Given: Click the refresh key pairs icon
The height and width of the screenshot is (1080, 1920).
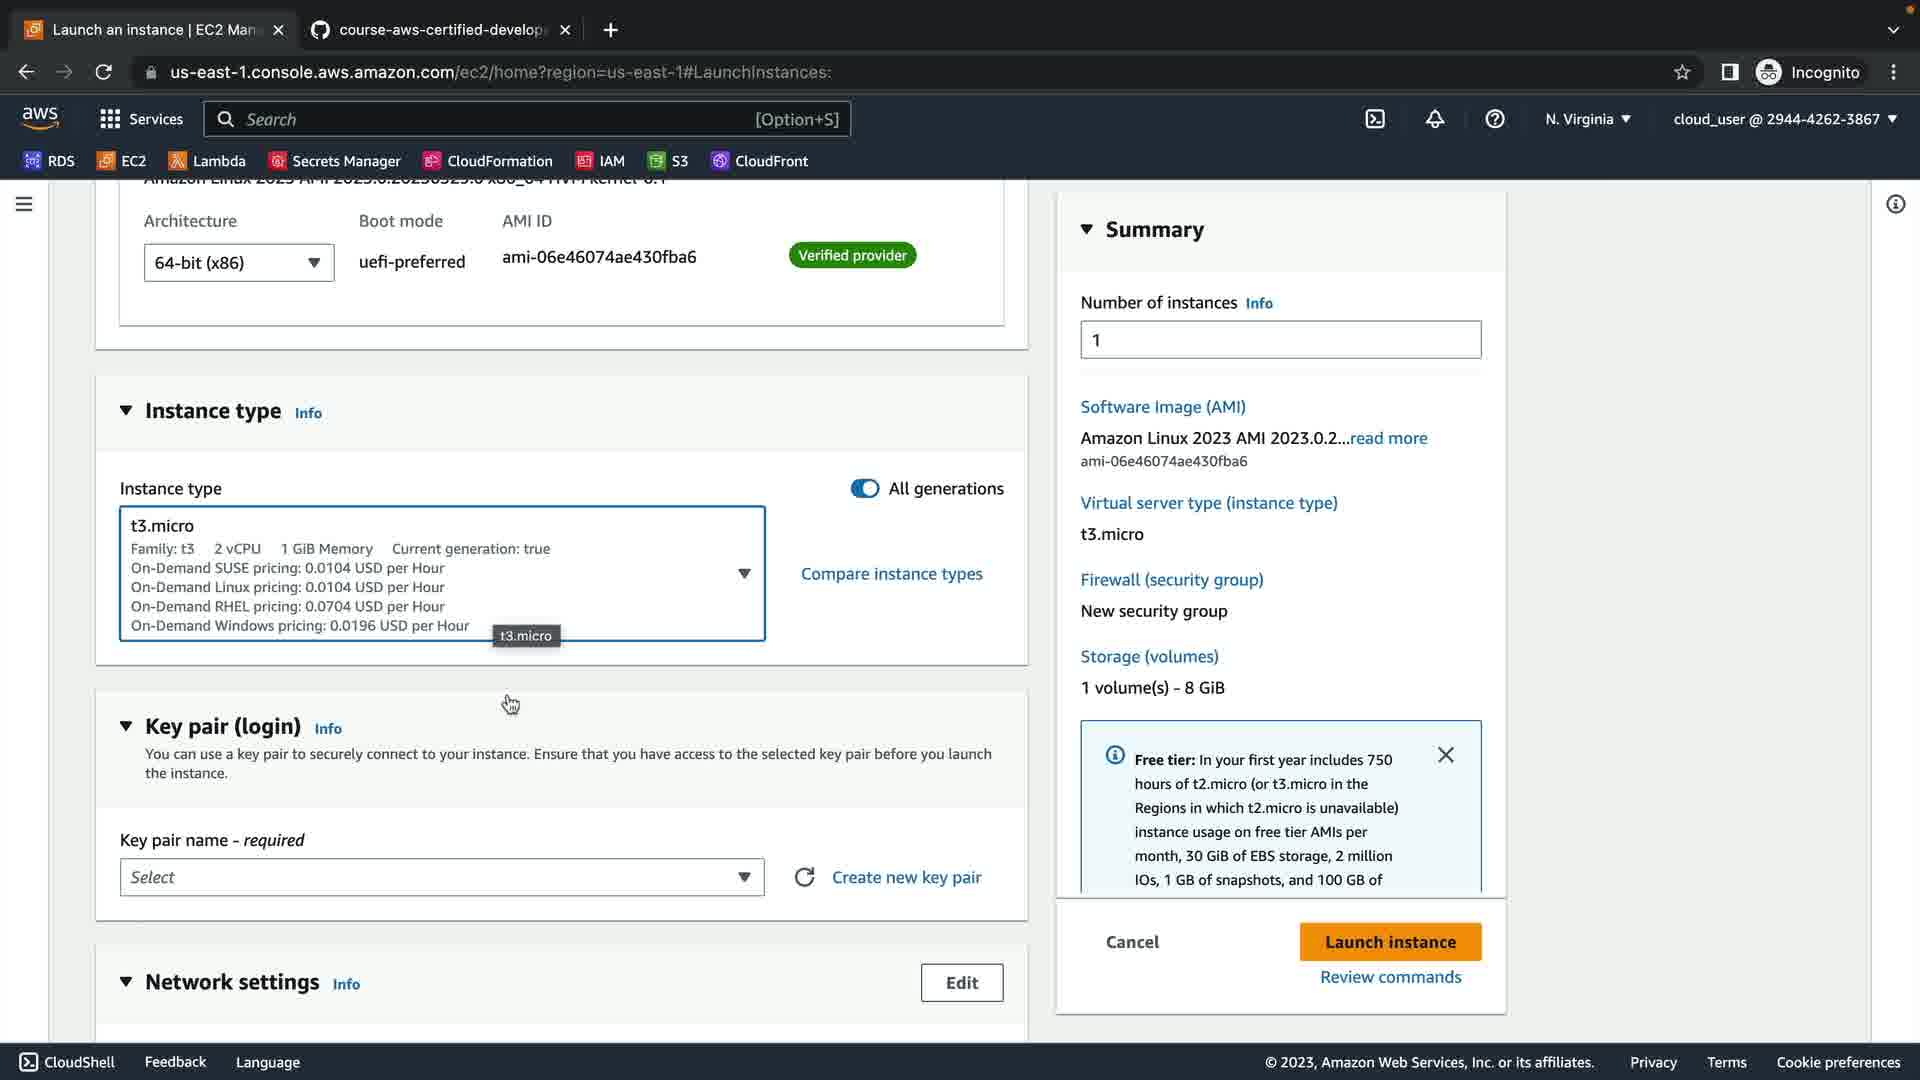Looking at the screenshot, I should coord(804,877).
